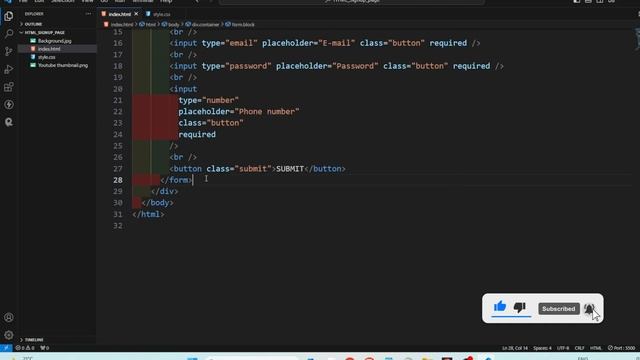Open the Selection menu

click(x=62, y=1)
